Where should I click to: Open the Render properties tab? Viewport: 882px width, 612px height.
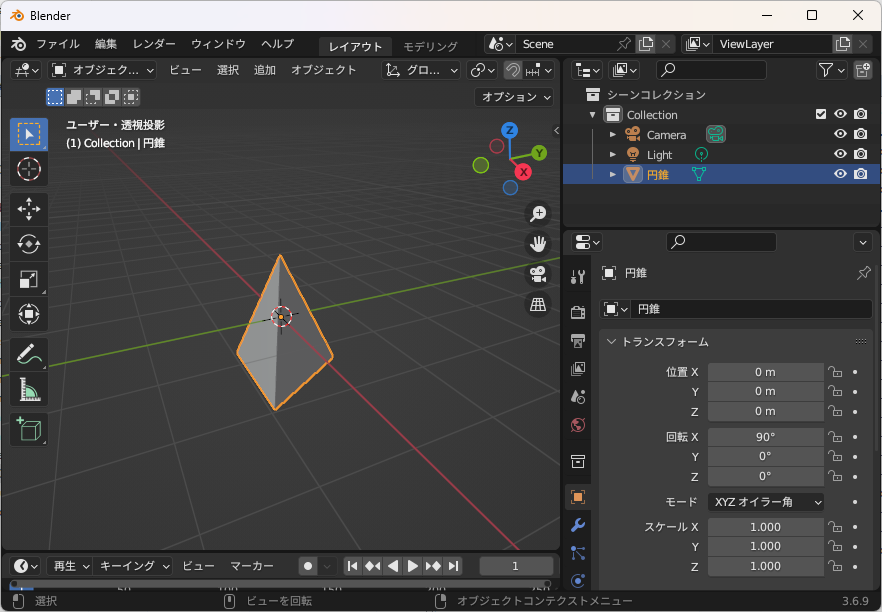click(578, 313)
